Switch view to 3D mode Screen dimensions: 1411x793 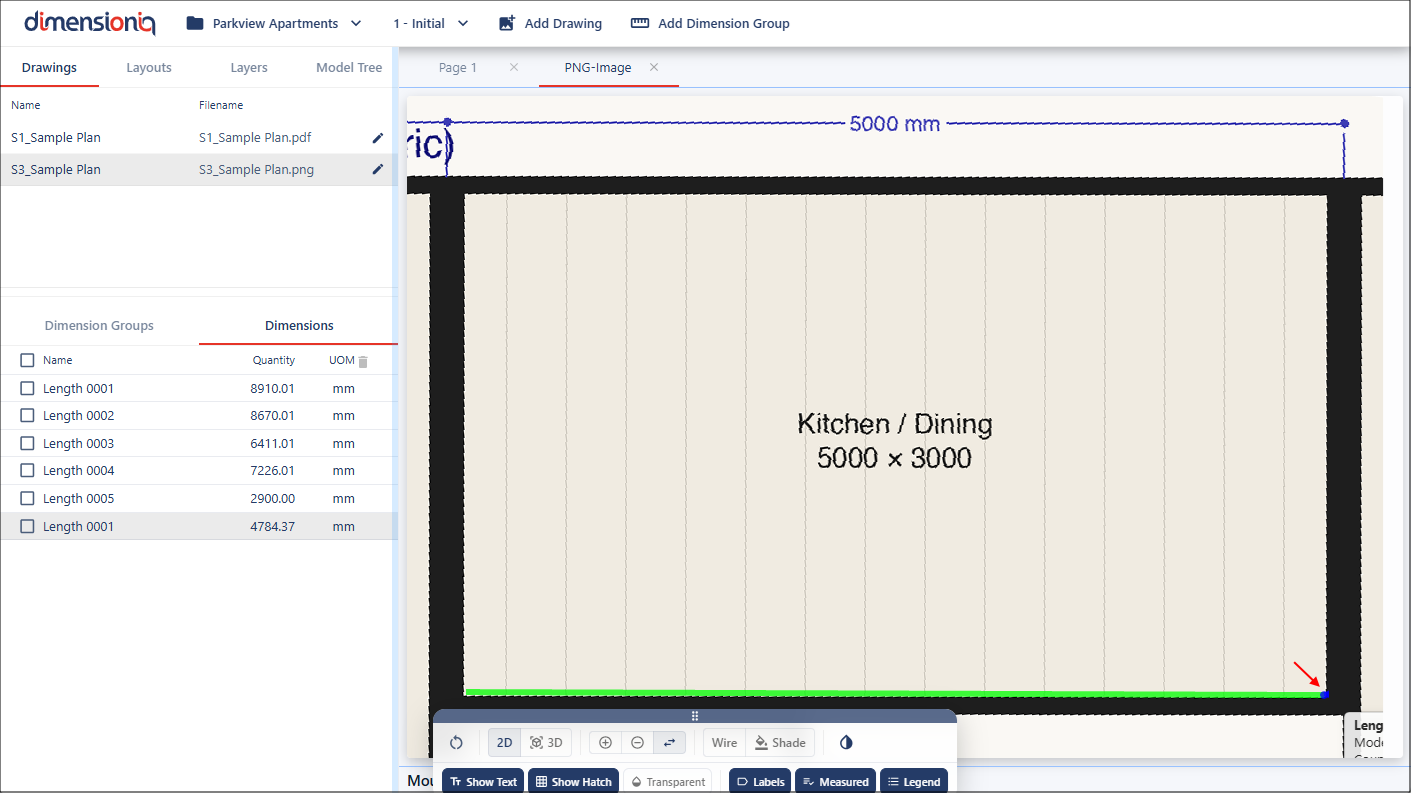pos(546,743)
